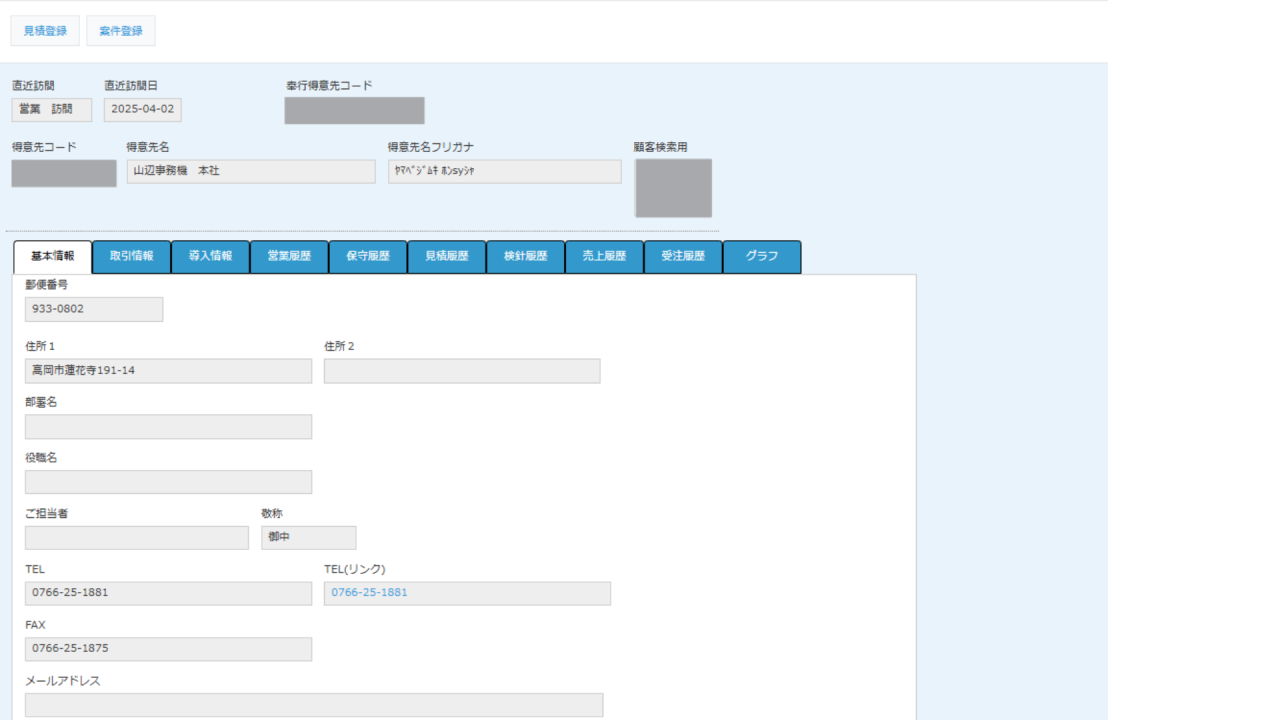1280x720 pixels.
Task: Click the メールアドレス input field
Action: (x=314, y=705)
